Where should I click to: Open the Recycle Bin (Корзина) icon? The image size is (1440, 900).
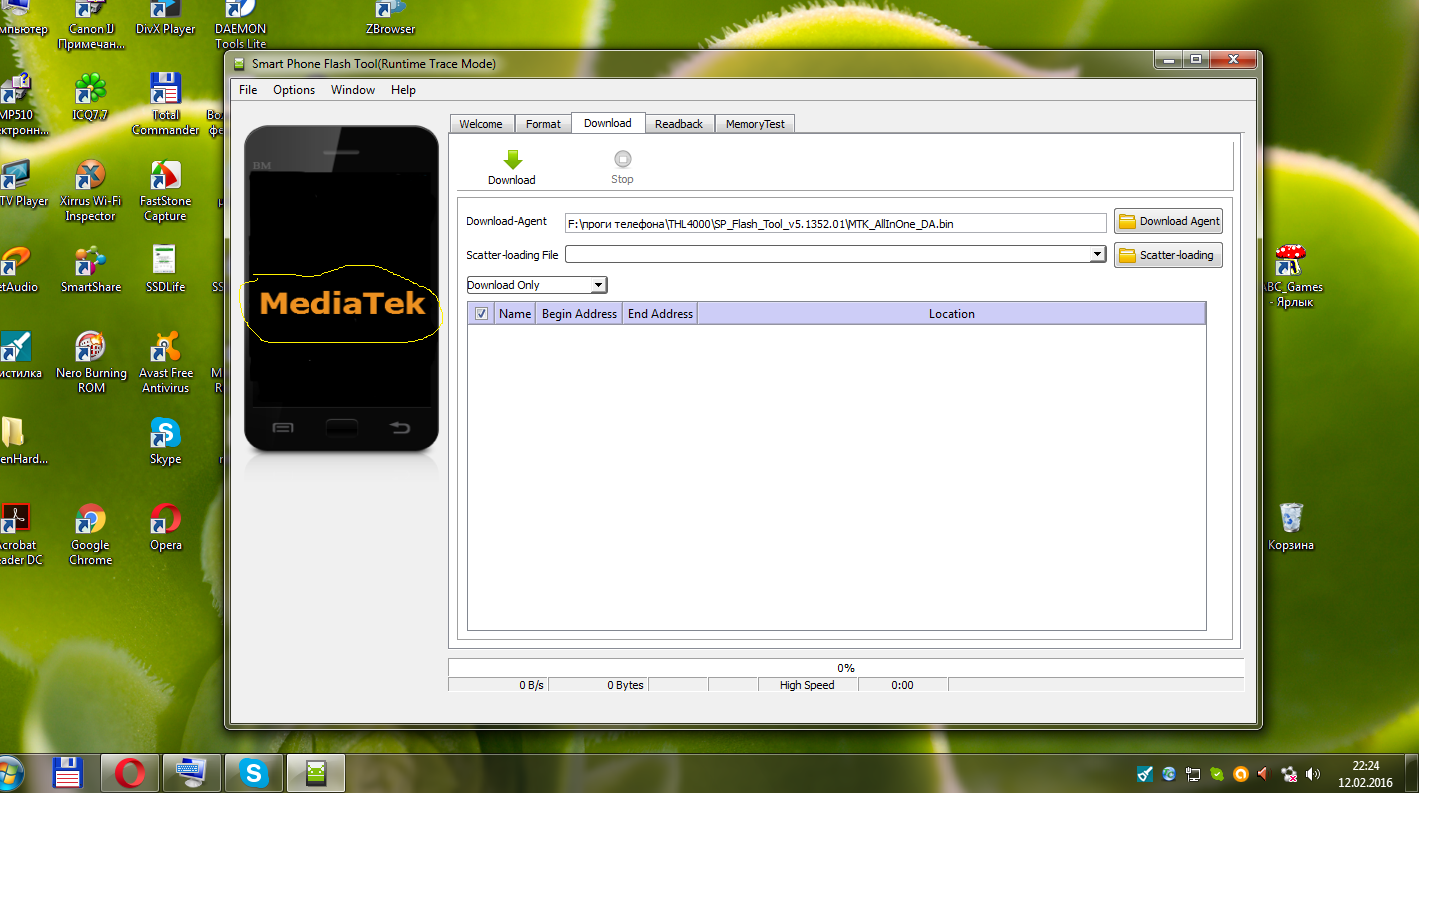pos(1290,519)
